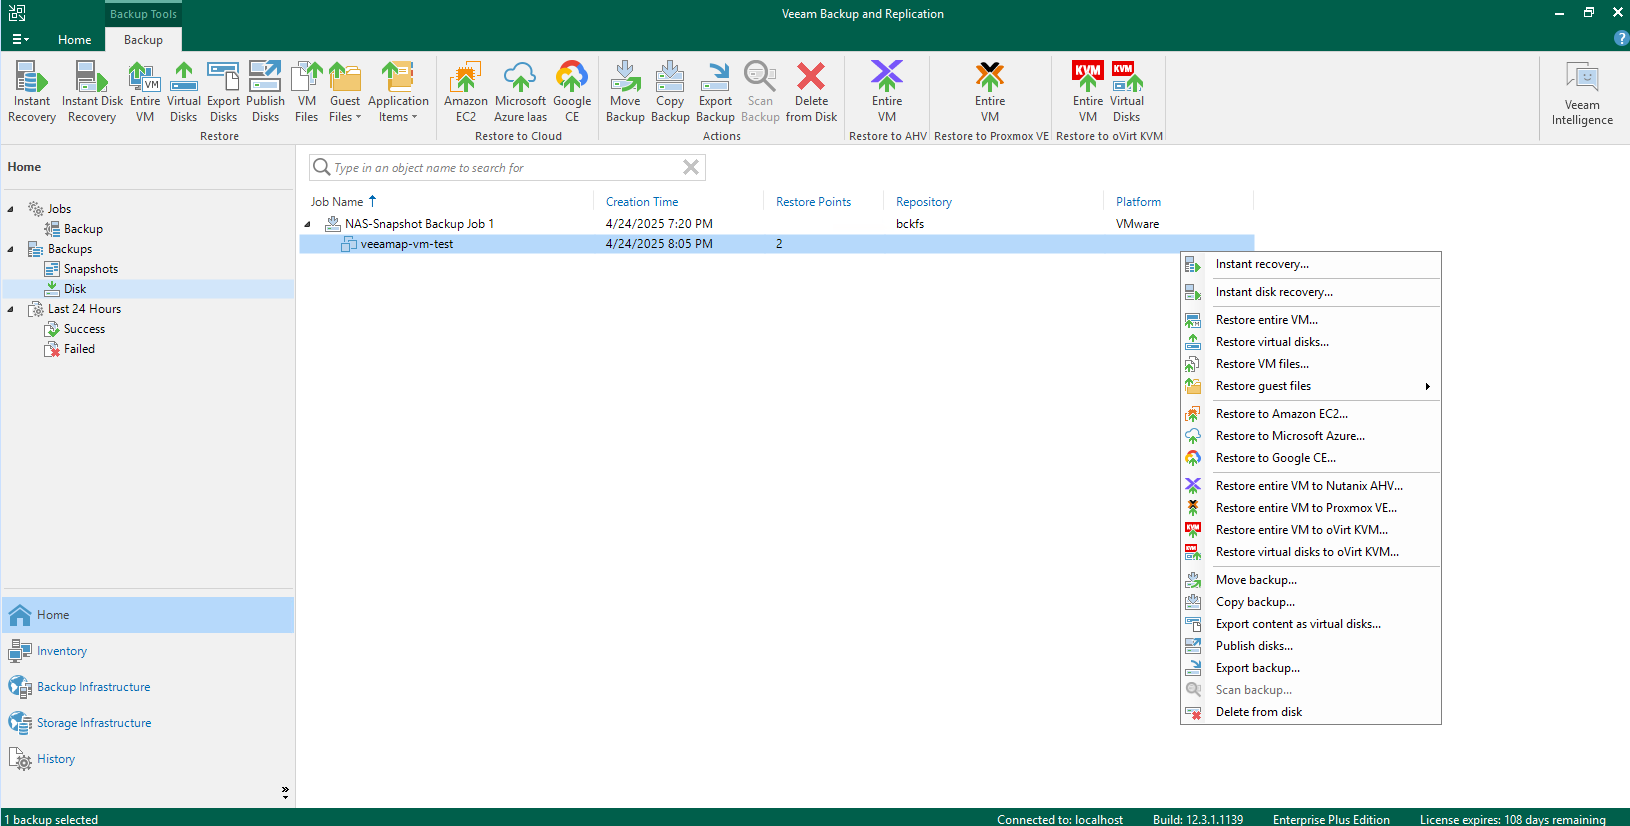Viewport: 1630px width, 826px height.
Task: Restore to Amazon EC2 ribbon icon
Action: coord(466,92)
